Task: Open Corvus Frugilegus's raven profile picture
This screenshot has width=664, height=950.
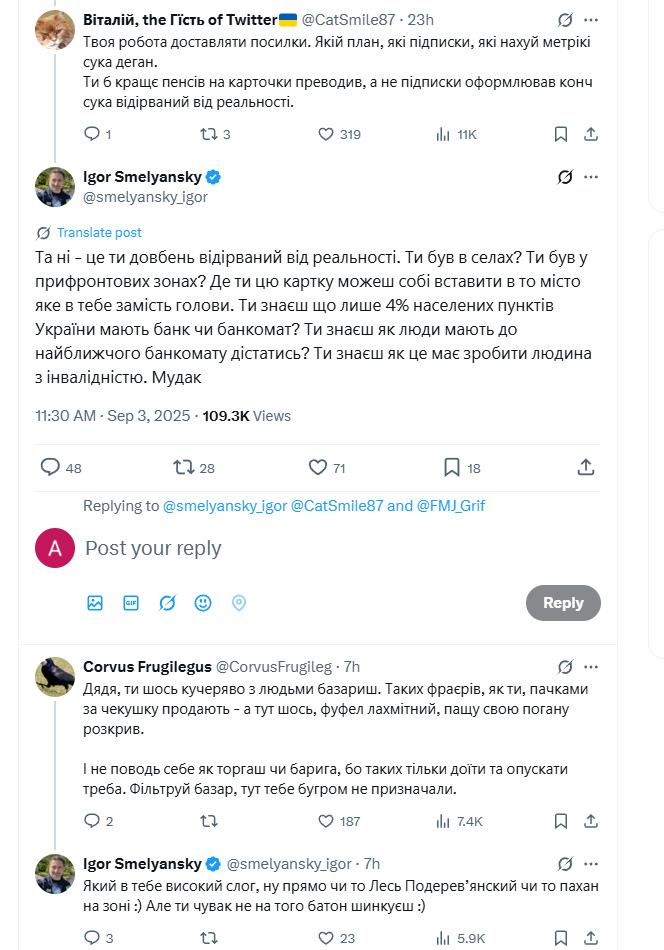Action: coord(55,677)
